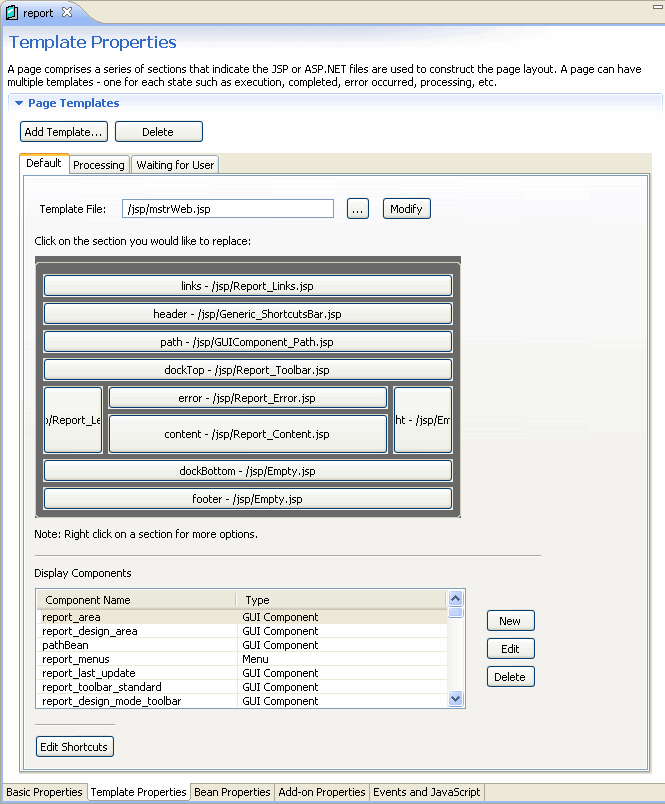Select the content Report_Content.jsp section
Image resolution: width=665 pixels, height=804 pixels.
(x=248, y=434)
